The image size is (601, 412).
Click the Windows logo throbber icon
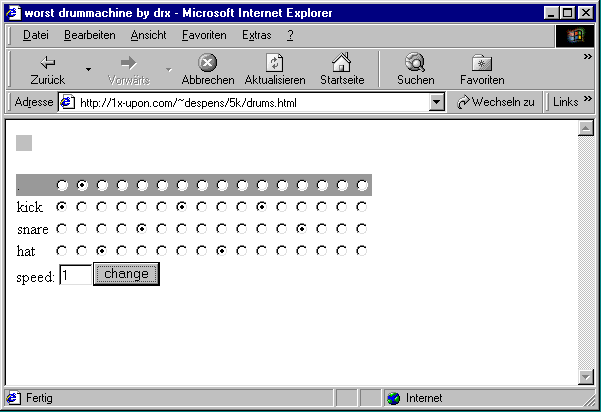tap(575, 36)
